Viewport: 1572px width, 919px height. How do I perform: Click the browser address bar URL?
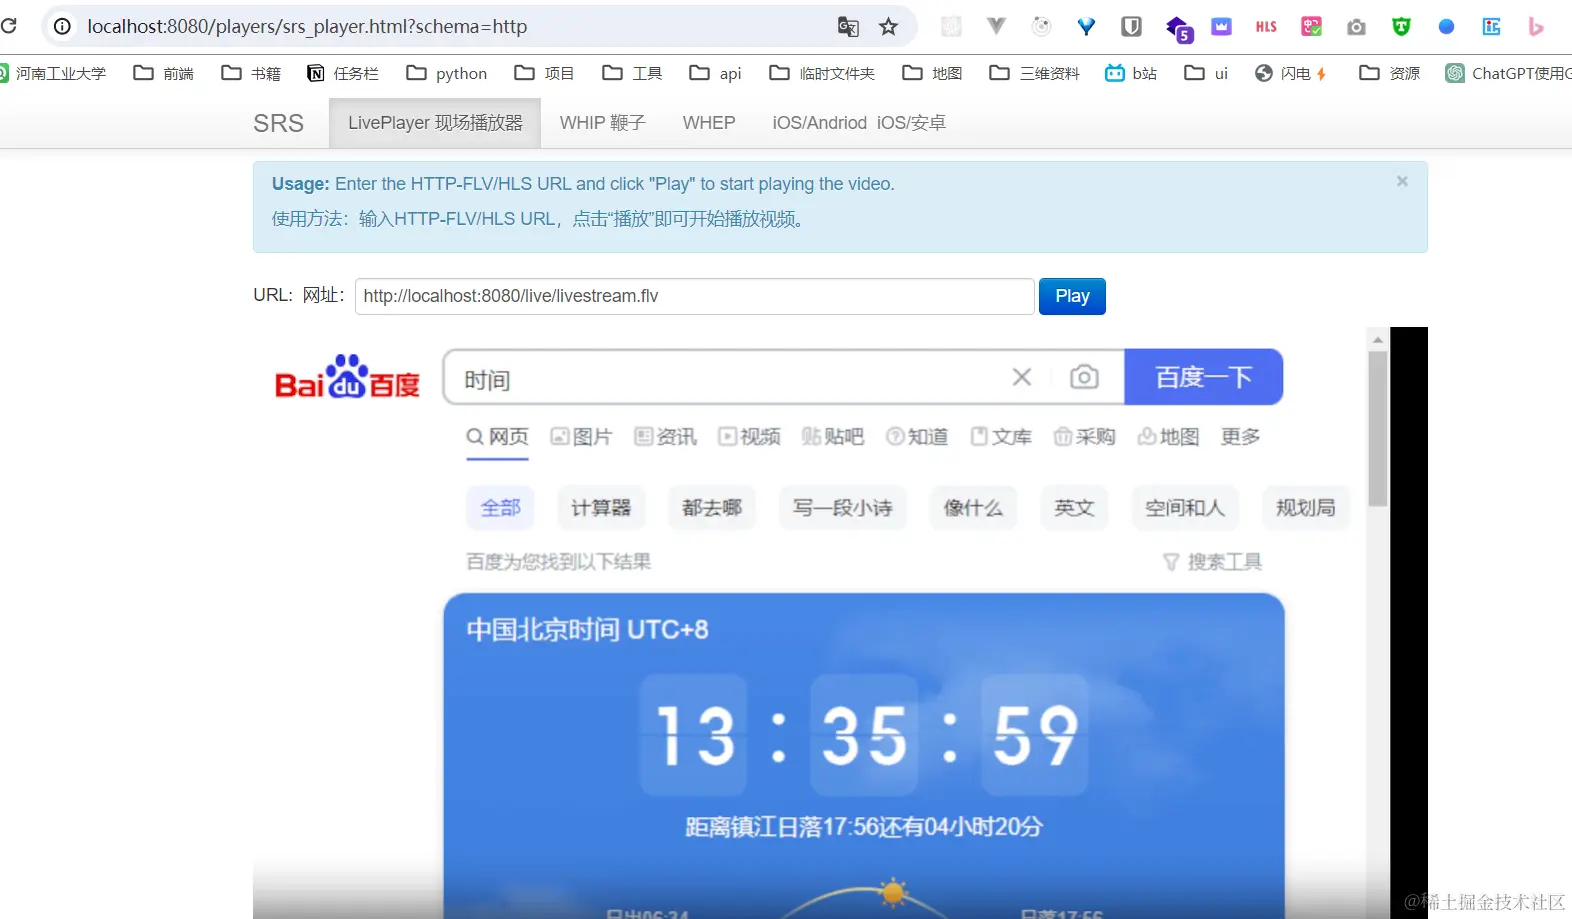tap(307, 26)
